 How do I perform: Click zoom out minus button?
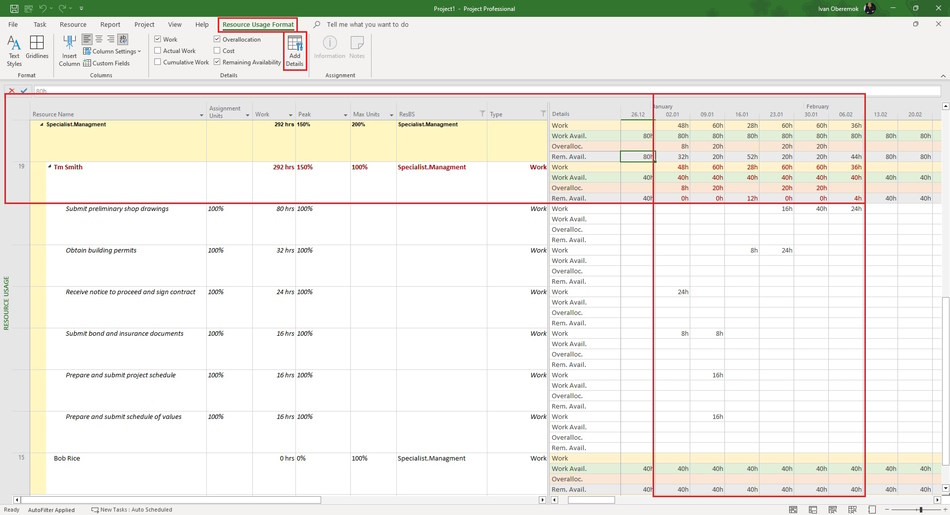[888, 510]
